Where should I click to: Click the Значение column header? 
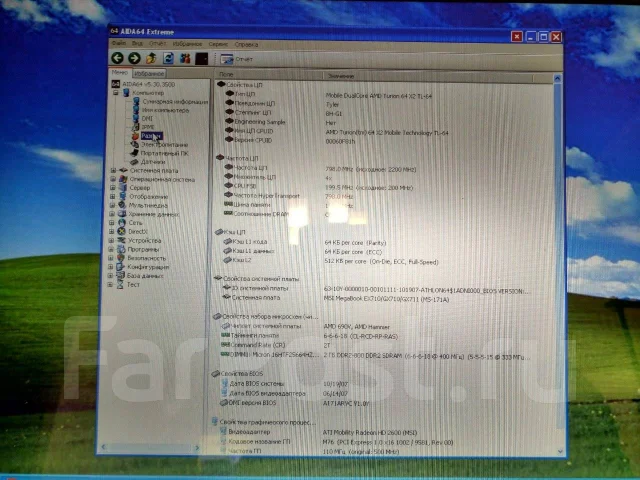click(x=429, y=76)
